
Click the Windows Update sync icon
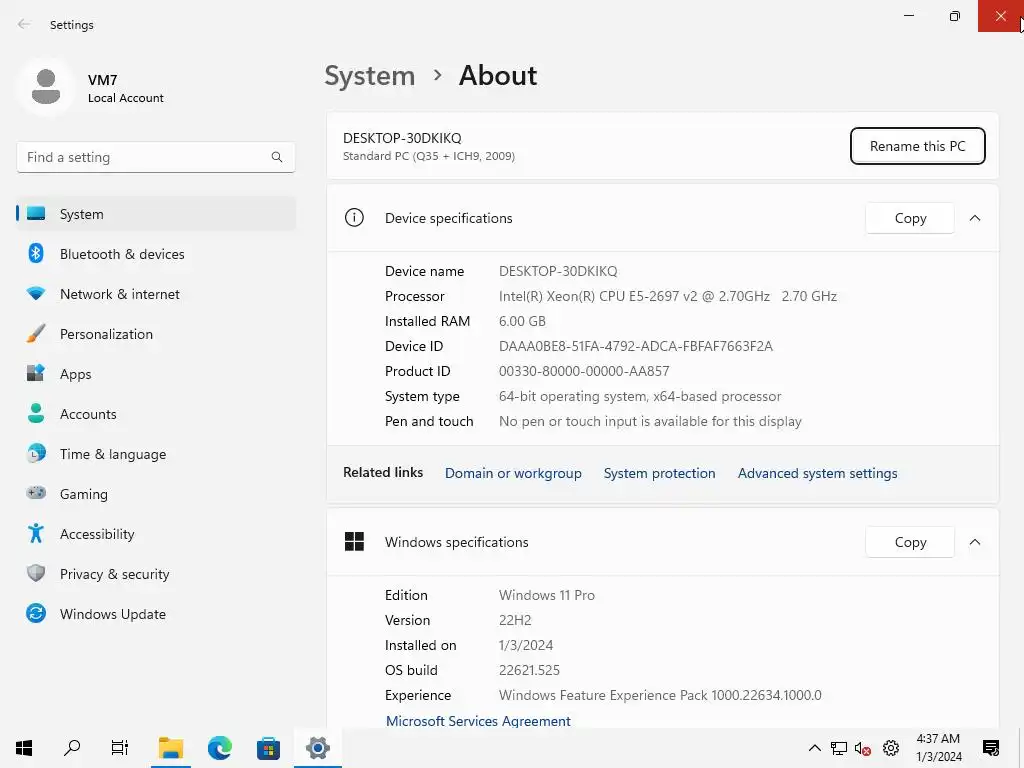(x=36, y=613)
